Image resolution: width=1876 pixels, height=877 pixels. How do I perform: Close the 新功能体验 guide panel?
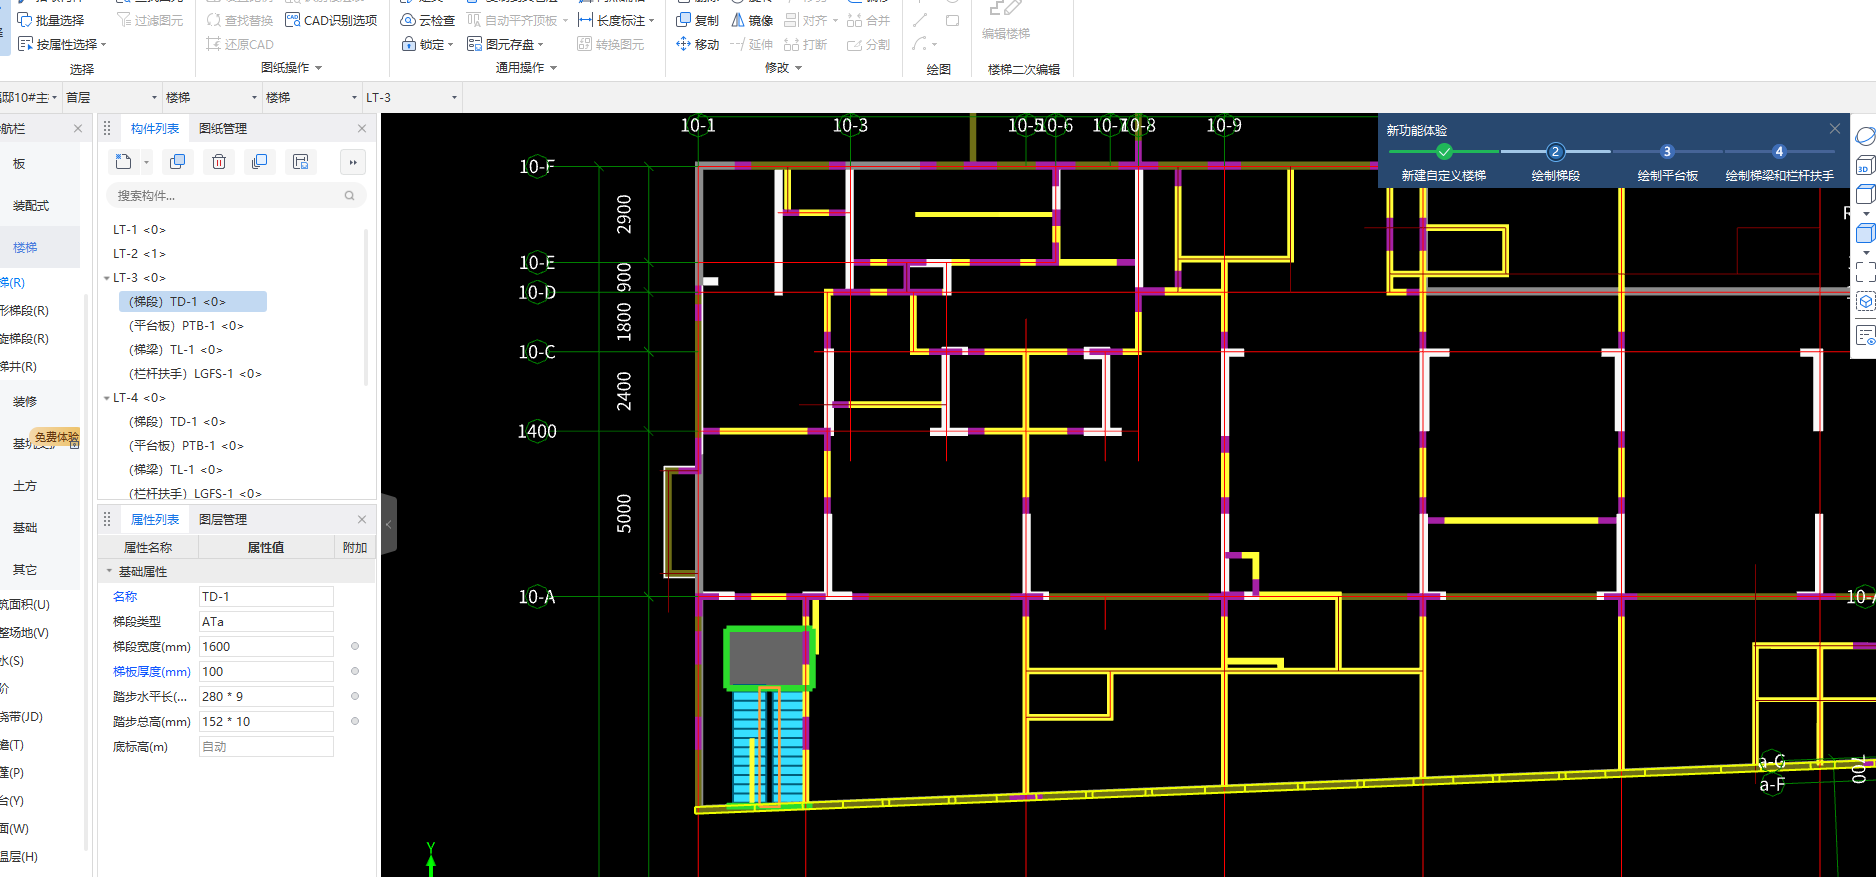click(1835, 129)
